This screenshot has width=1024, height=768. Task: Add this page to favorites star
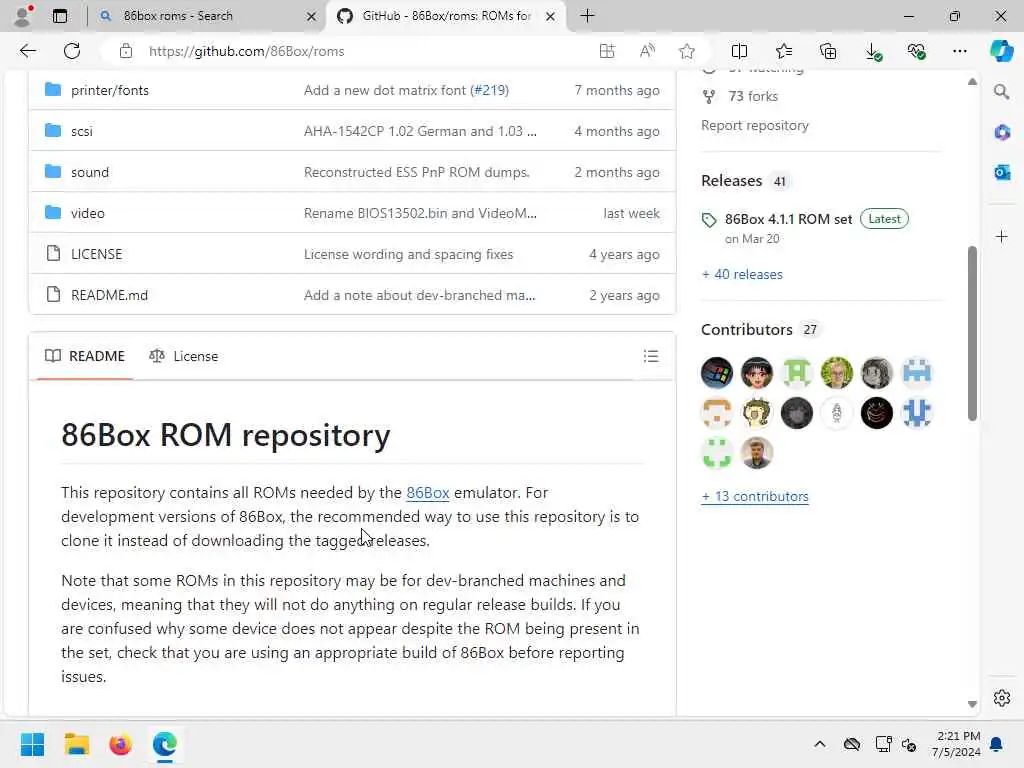pyautogui.click(x=686, y=51)
